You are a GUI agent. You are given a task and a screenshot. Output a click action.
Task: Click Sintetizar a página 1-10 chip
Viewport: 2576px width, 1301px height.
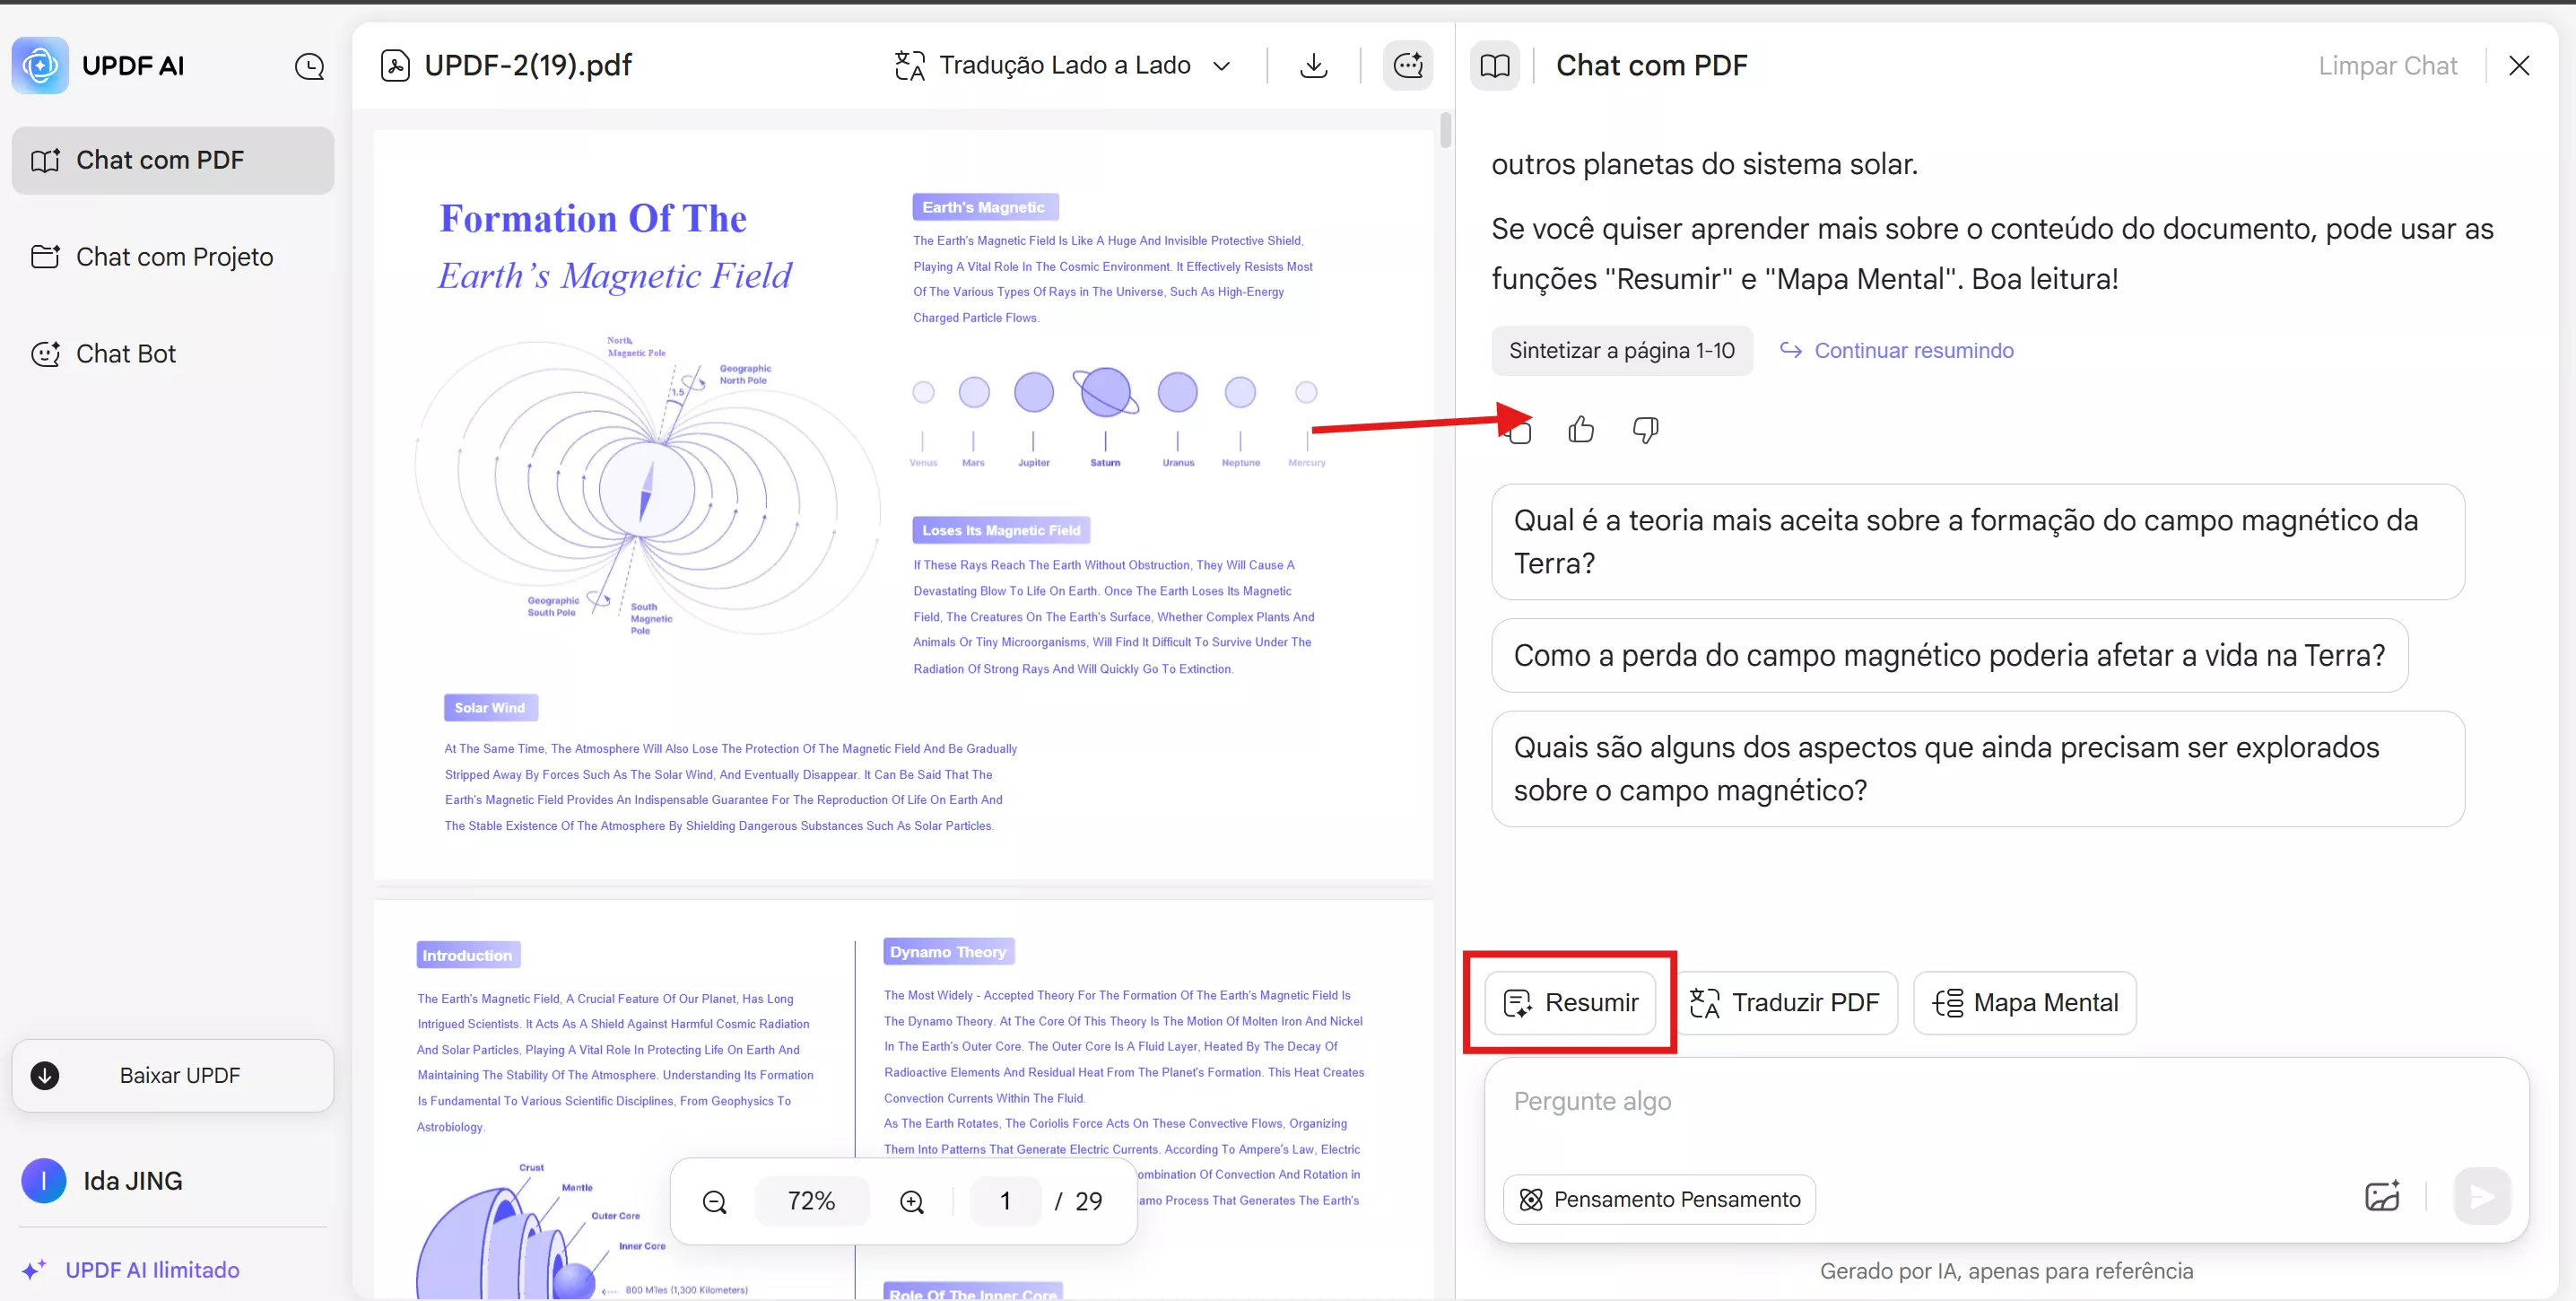[x=1621, y=351]
